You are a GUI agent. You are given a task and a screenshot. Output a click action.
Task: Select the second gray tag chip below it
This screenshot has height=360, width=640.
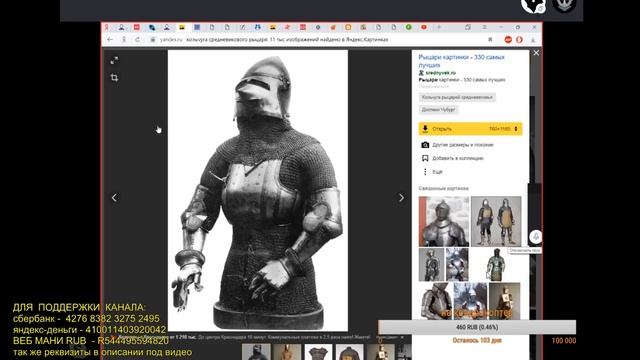[438, 109]
